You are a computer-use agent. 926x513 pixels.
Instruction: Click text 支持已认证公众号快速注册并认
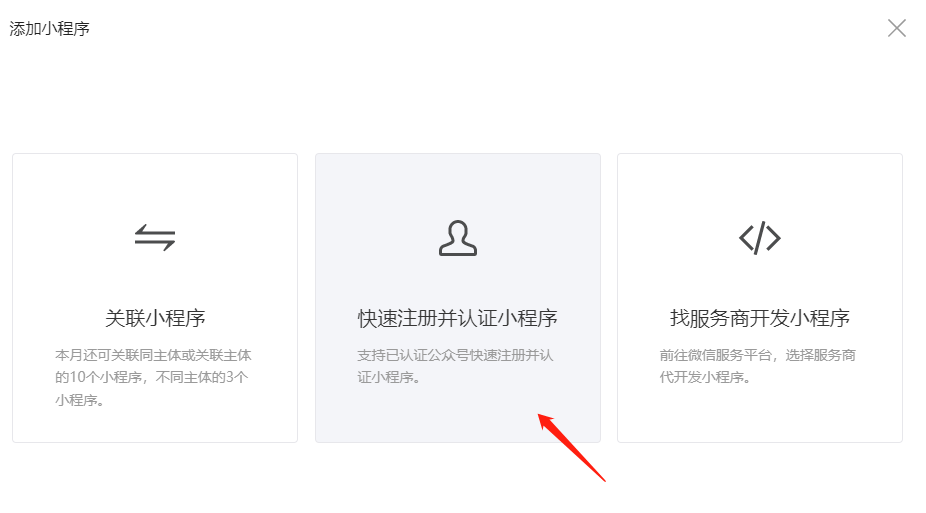pos(455,355)
